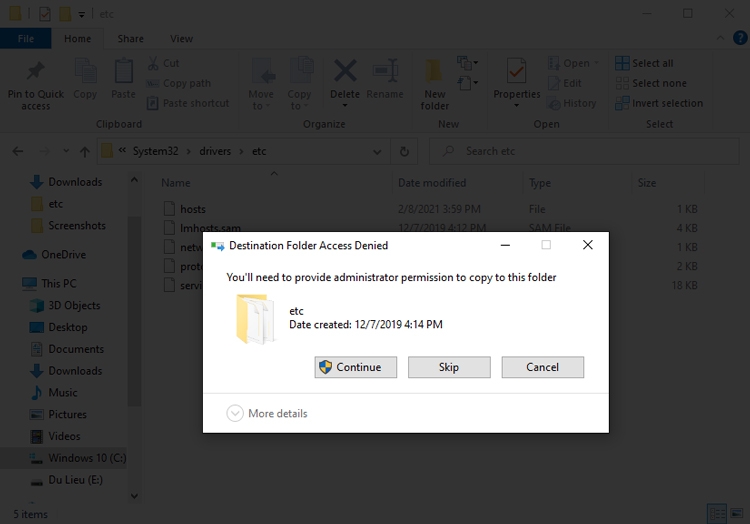The width and height of the screenshot is (750, 524).
Task: Click the Up one level arrow
Action: tap(85, 152)
